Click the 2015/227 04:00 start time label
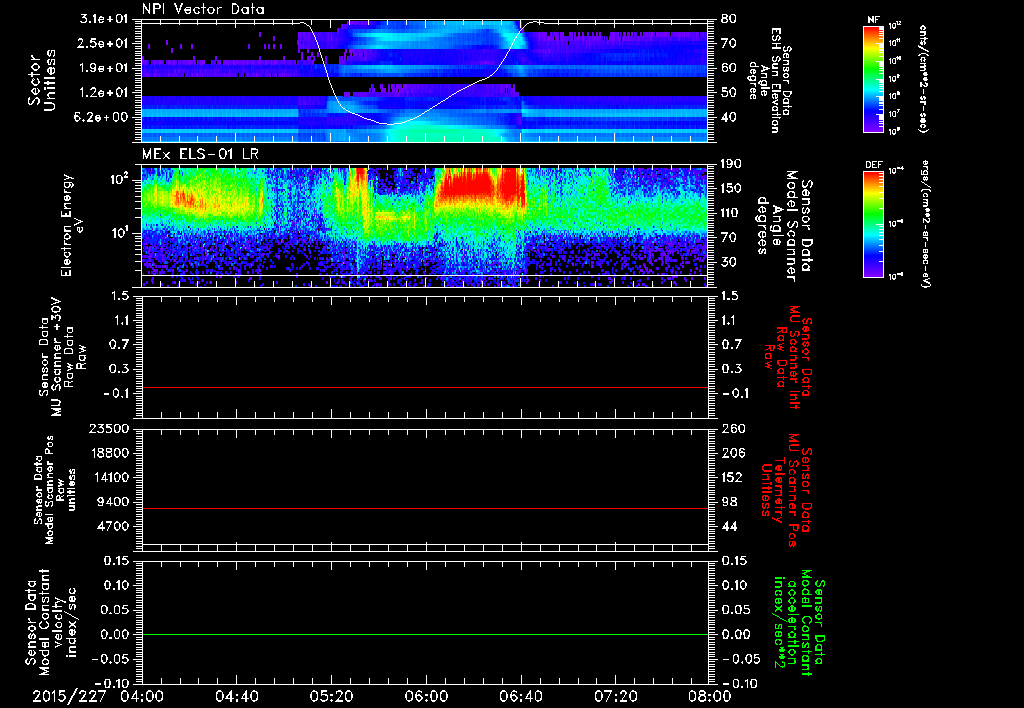The image size is (1024, 708). click(x=93, y=696)
